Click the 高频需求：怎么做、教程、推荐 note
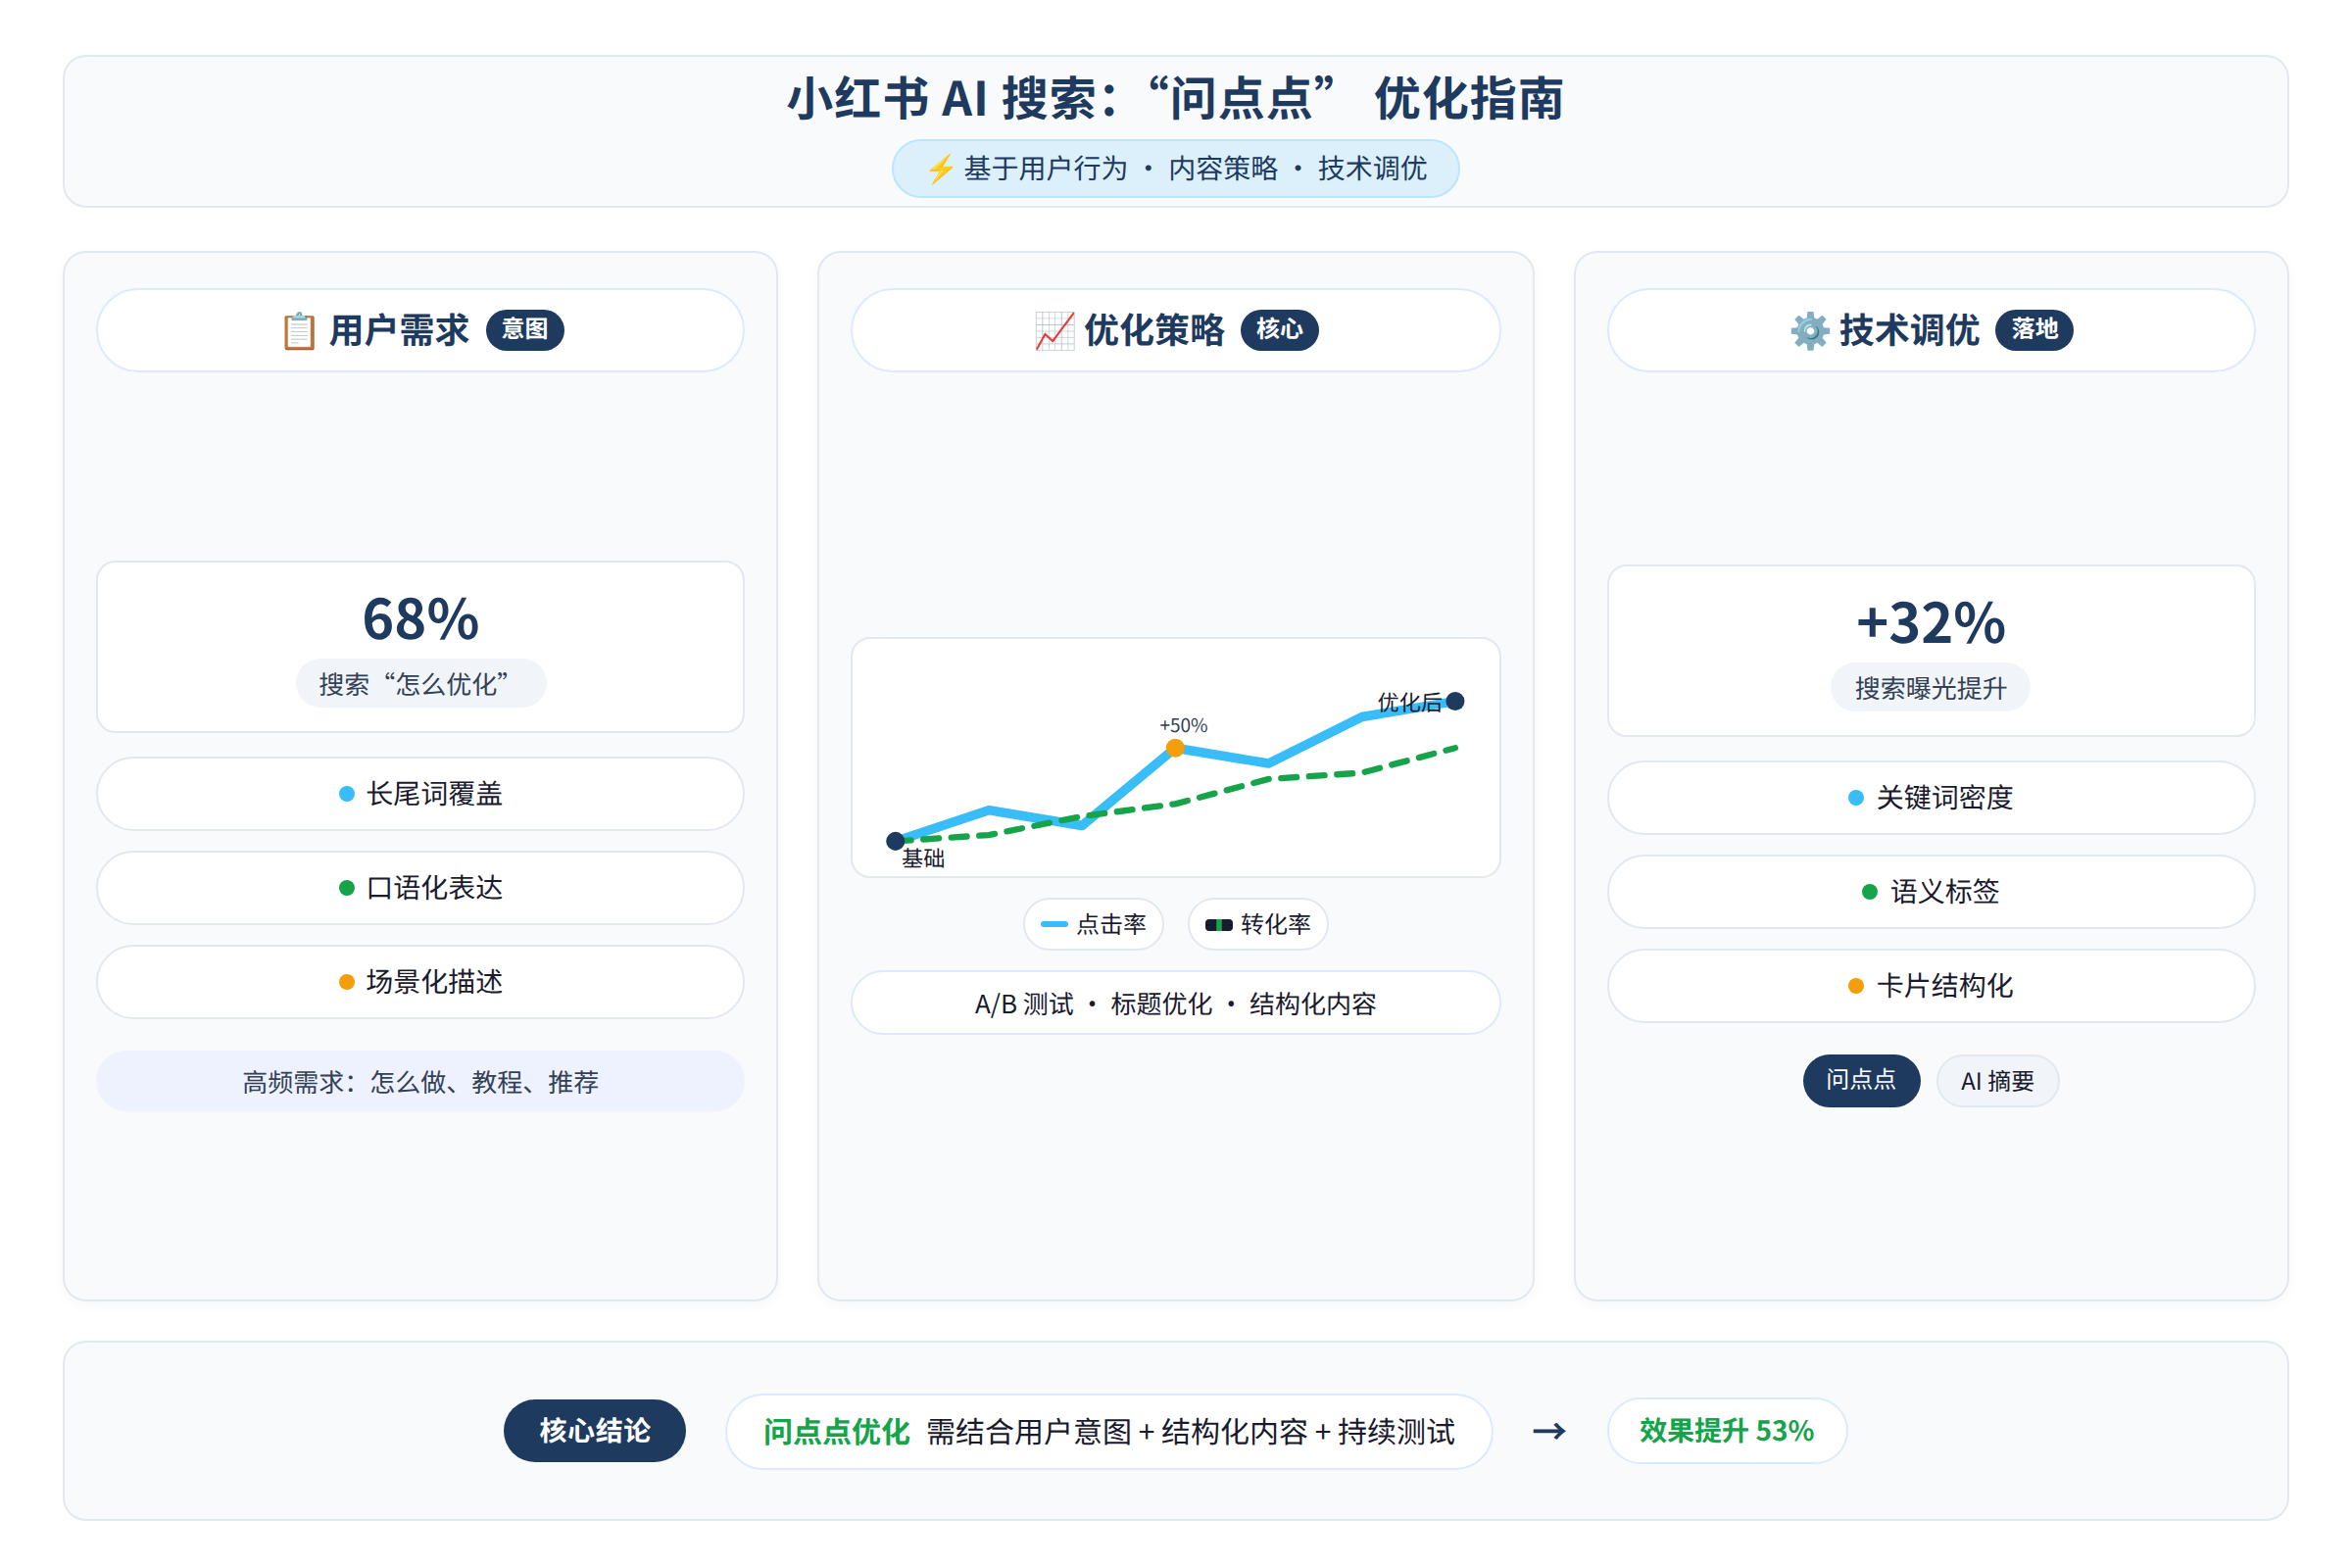 [x=420, y=1081]
